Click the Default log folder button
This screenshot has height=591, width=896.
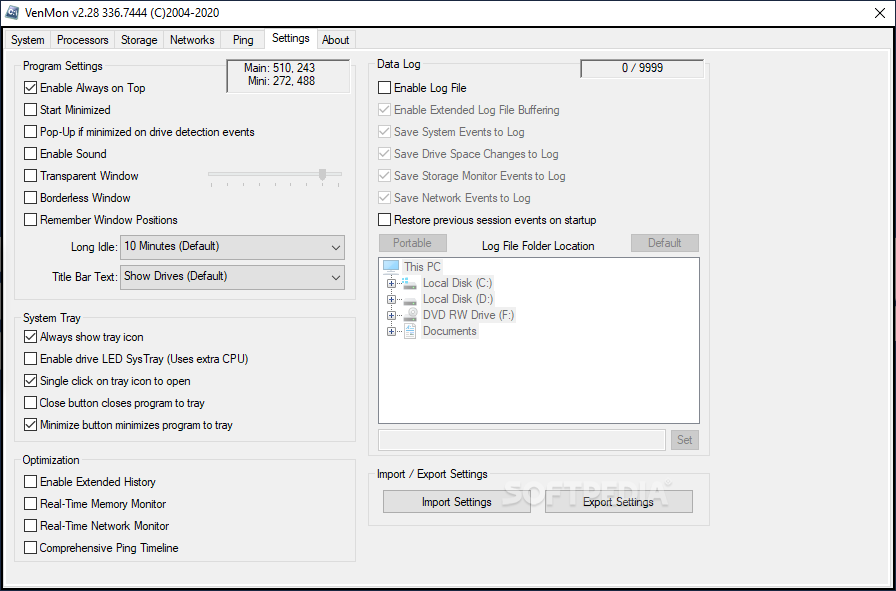tap(665, 243)
